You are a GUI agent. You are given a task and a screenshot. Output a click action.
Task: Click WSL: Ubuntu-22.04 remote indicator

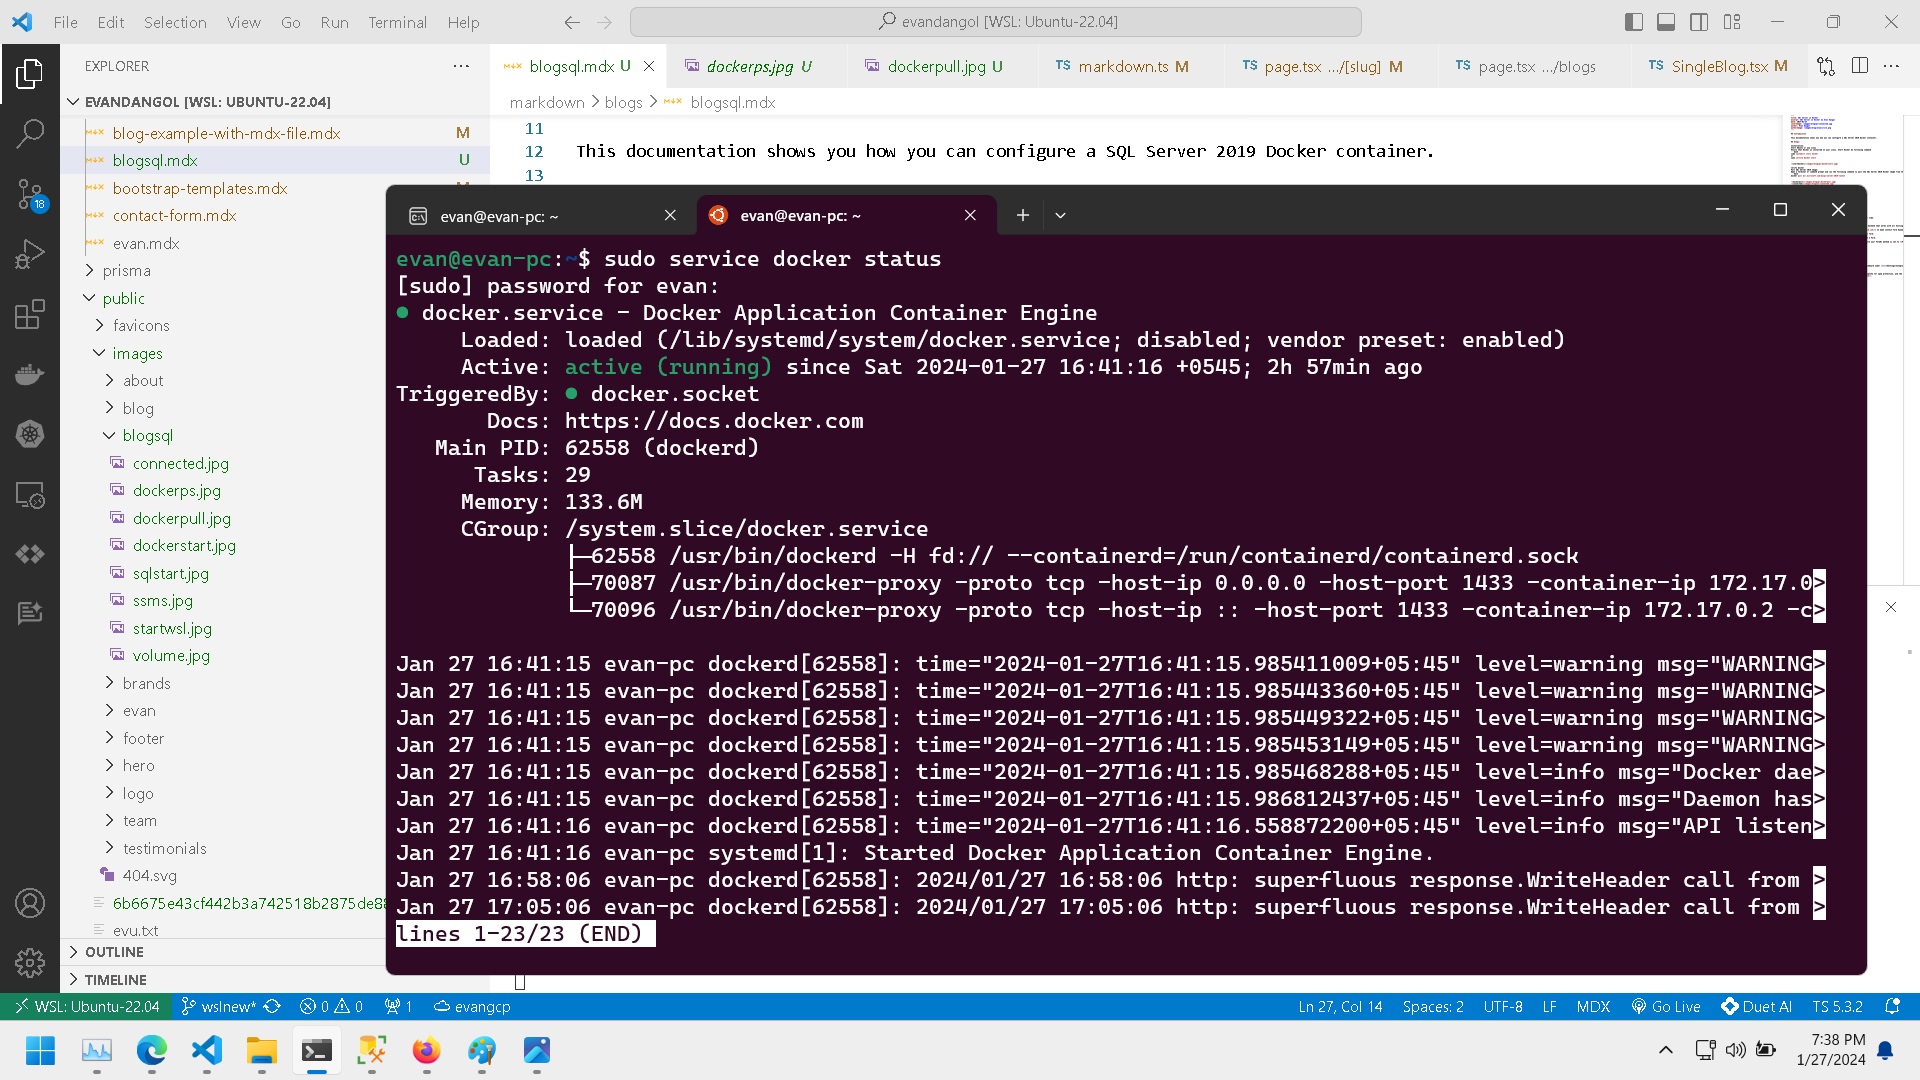coord(86,1007)
